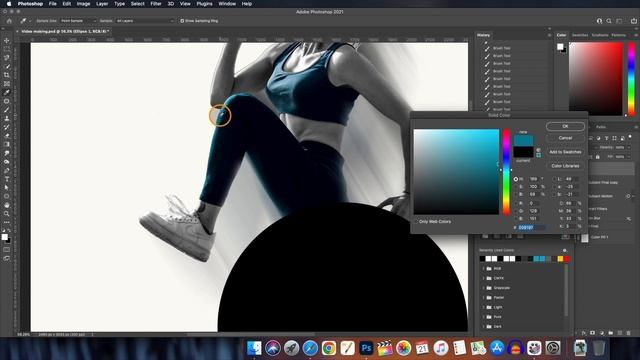Open the Sample All Layers dropdown

click(145, 21)
